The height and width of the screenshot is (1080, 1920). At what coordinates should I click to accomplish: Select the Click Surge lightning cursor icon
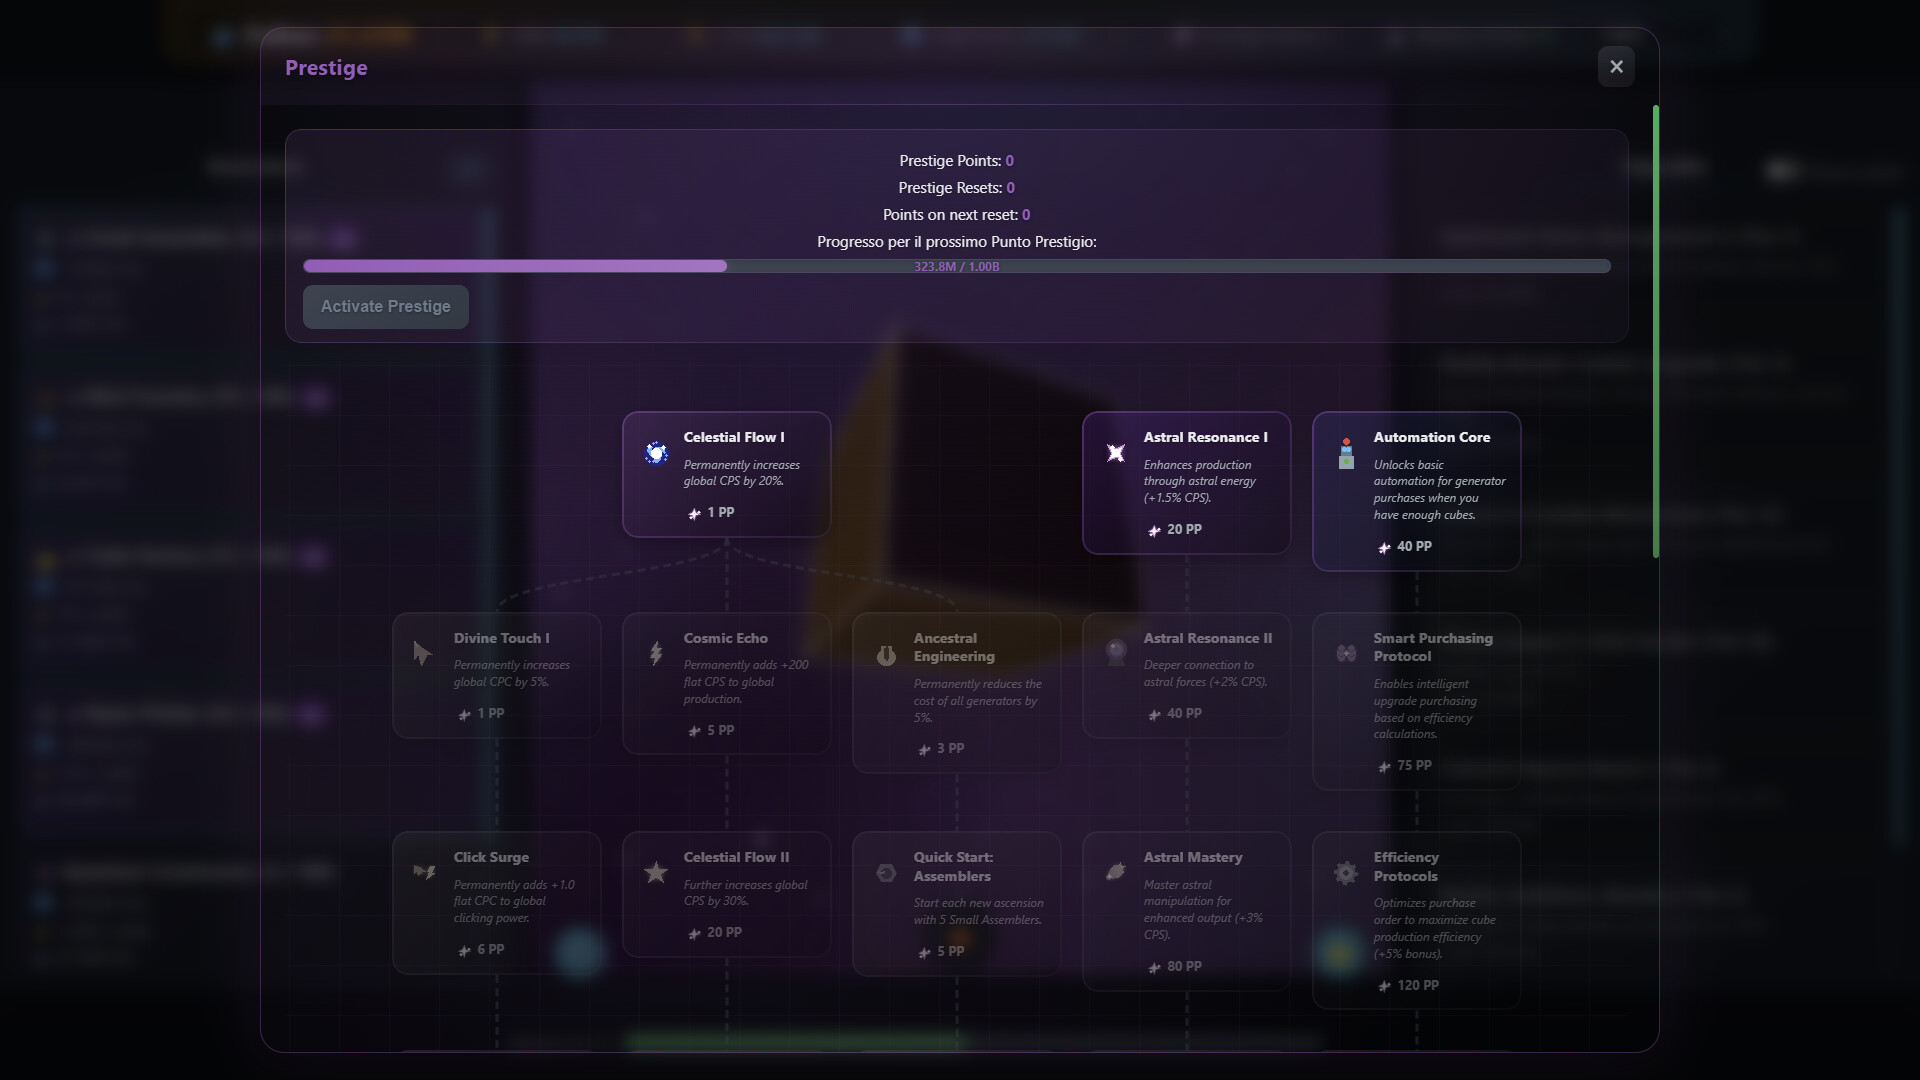424,872
